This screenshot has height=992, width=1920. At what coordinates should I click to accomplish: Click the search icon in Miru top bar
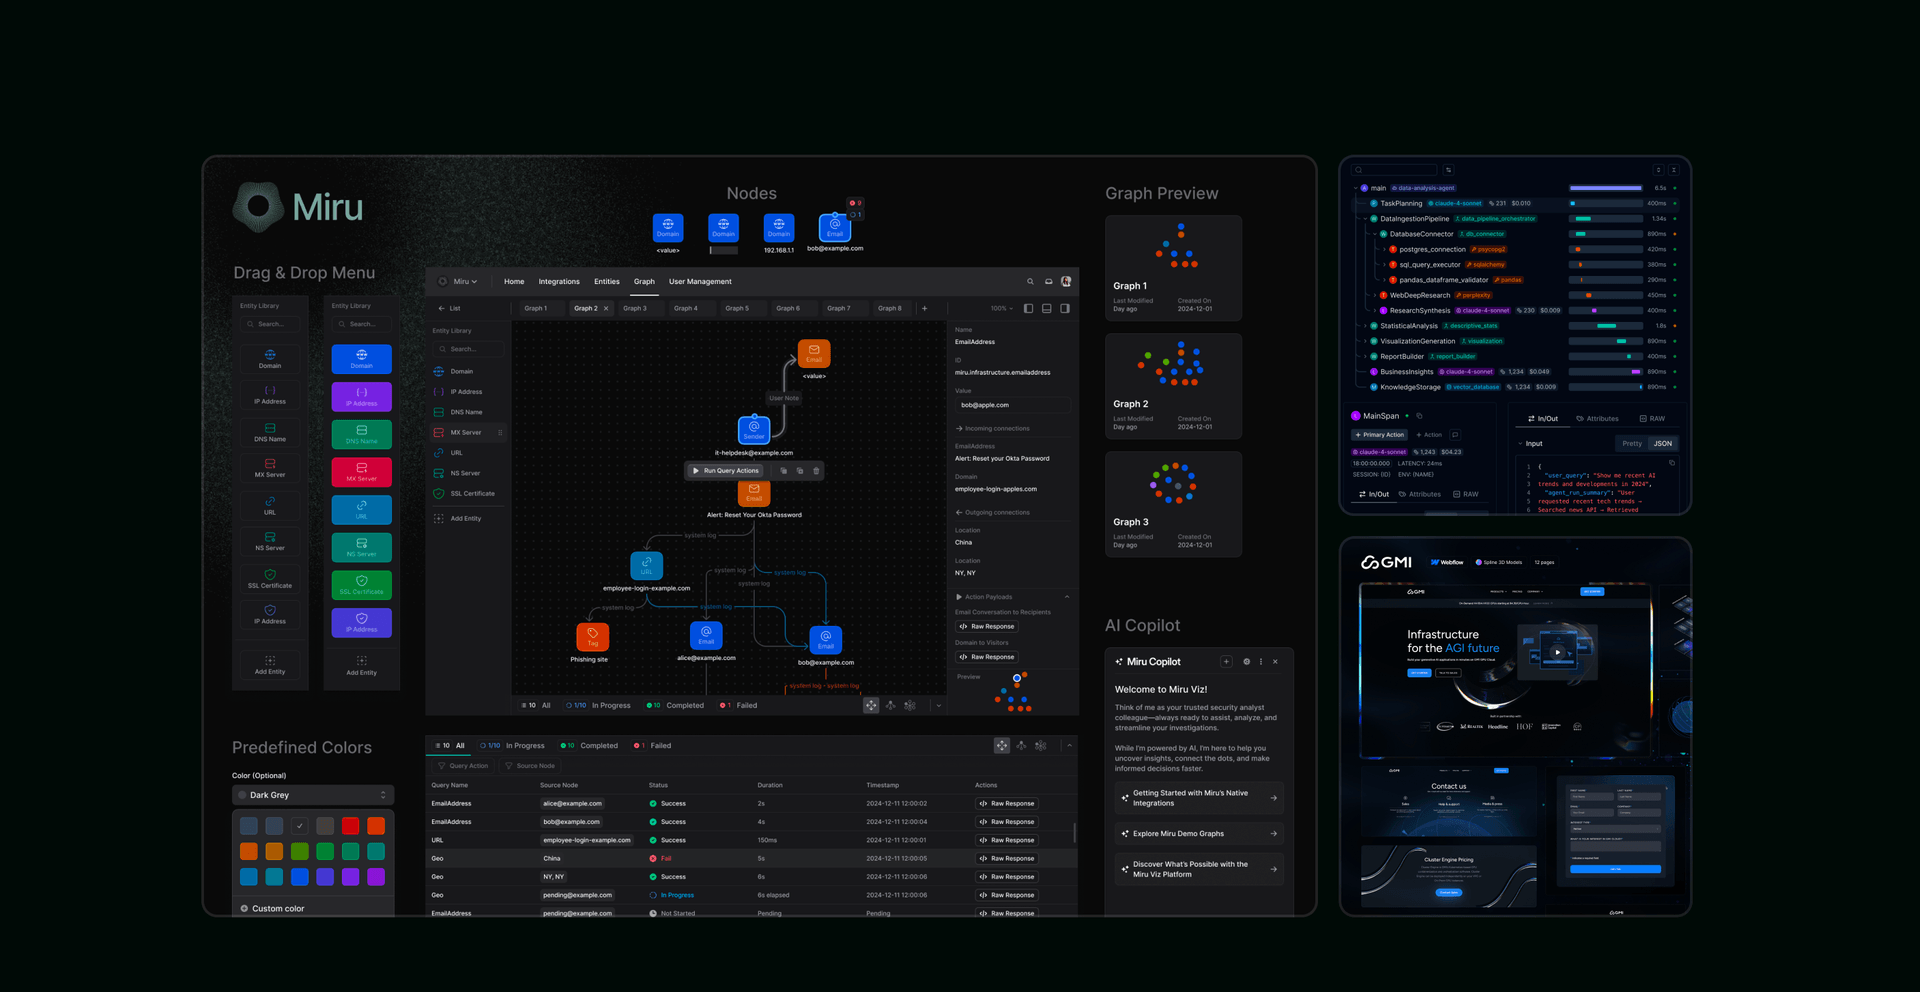(x=1030, y=282)
